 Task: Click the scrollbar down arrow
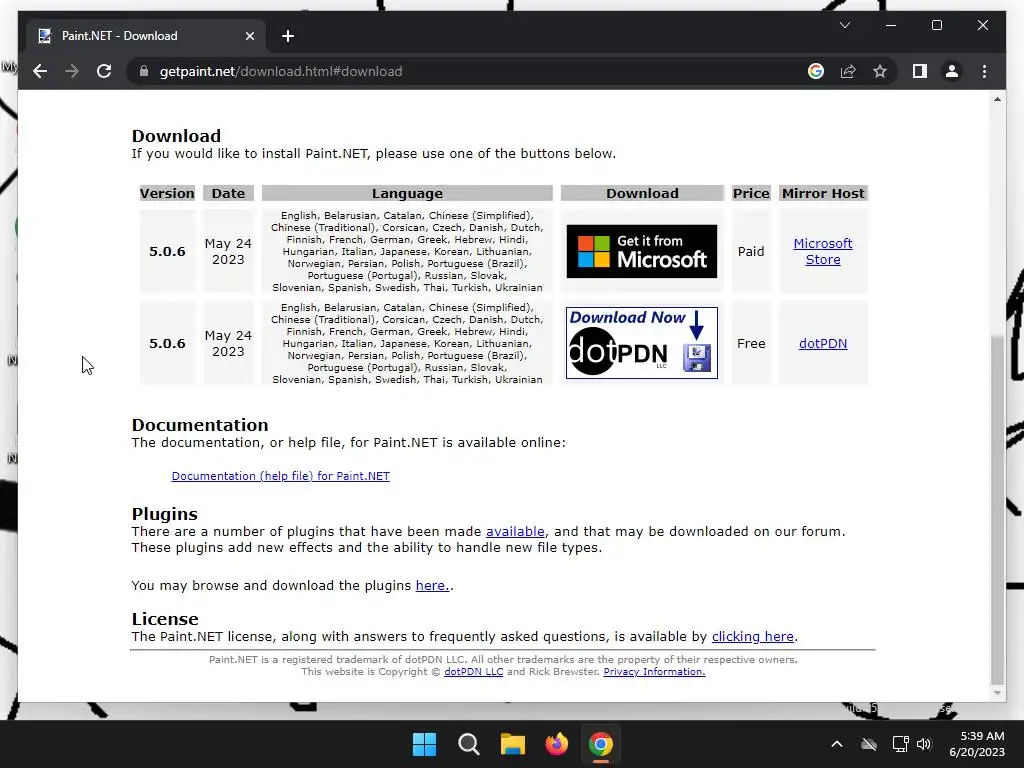click(x=997, y=694)
